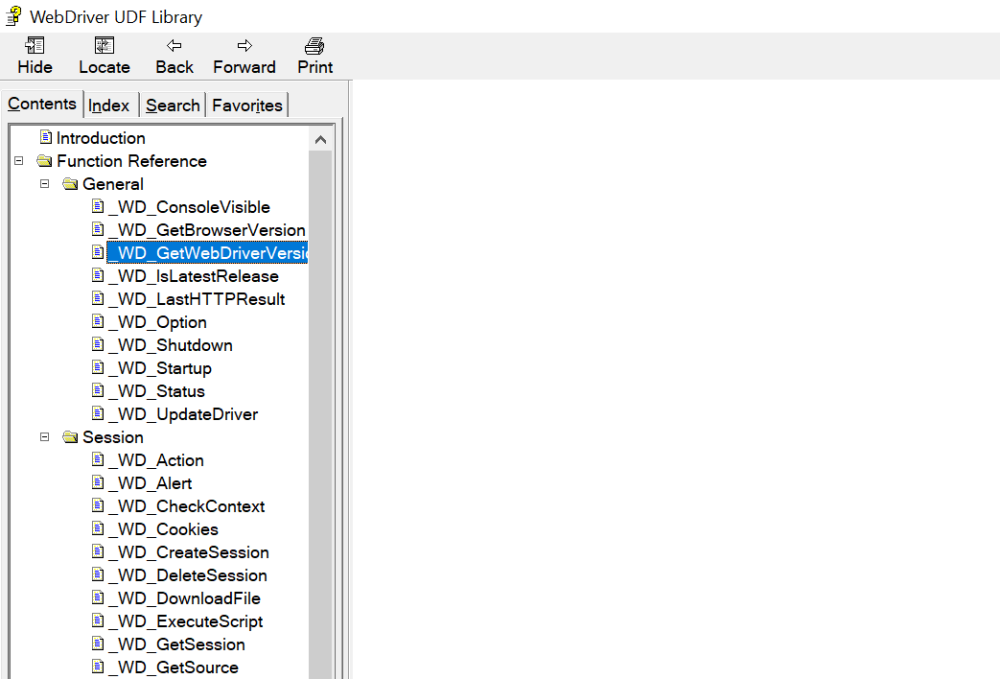This screenshot has height=679, width=1000.
Task: Select the highlighted _WD_GetWebDriverVersion topic
Action: coord(207,253)
